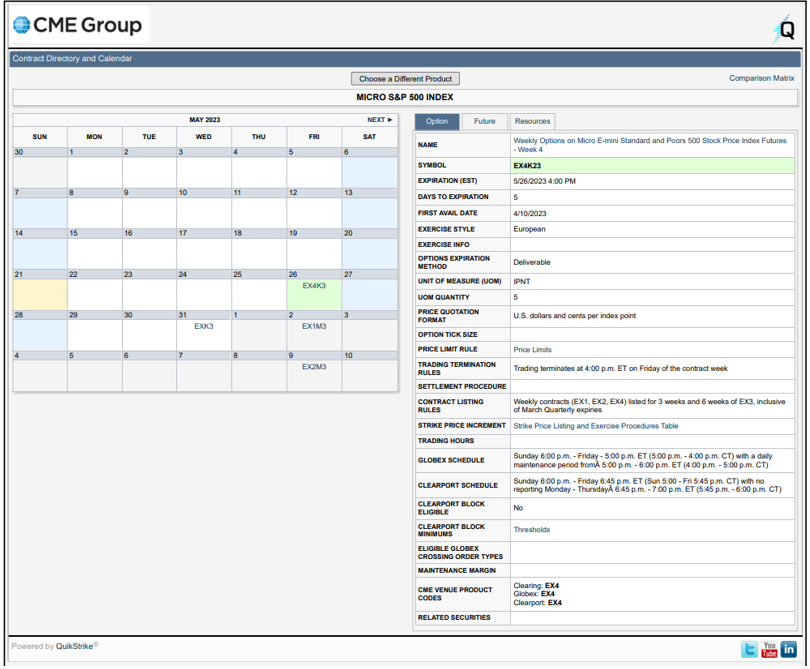Go to next month with NEXT arrow
Image resolution: width=810 pixels, height=669 pixels.
(380, 120)
